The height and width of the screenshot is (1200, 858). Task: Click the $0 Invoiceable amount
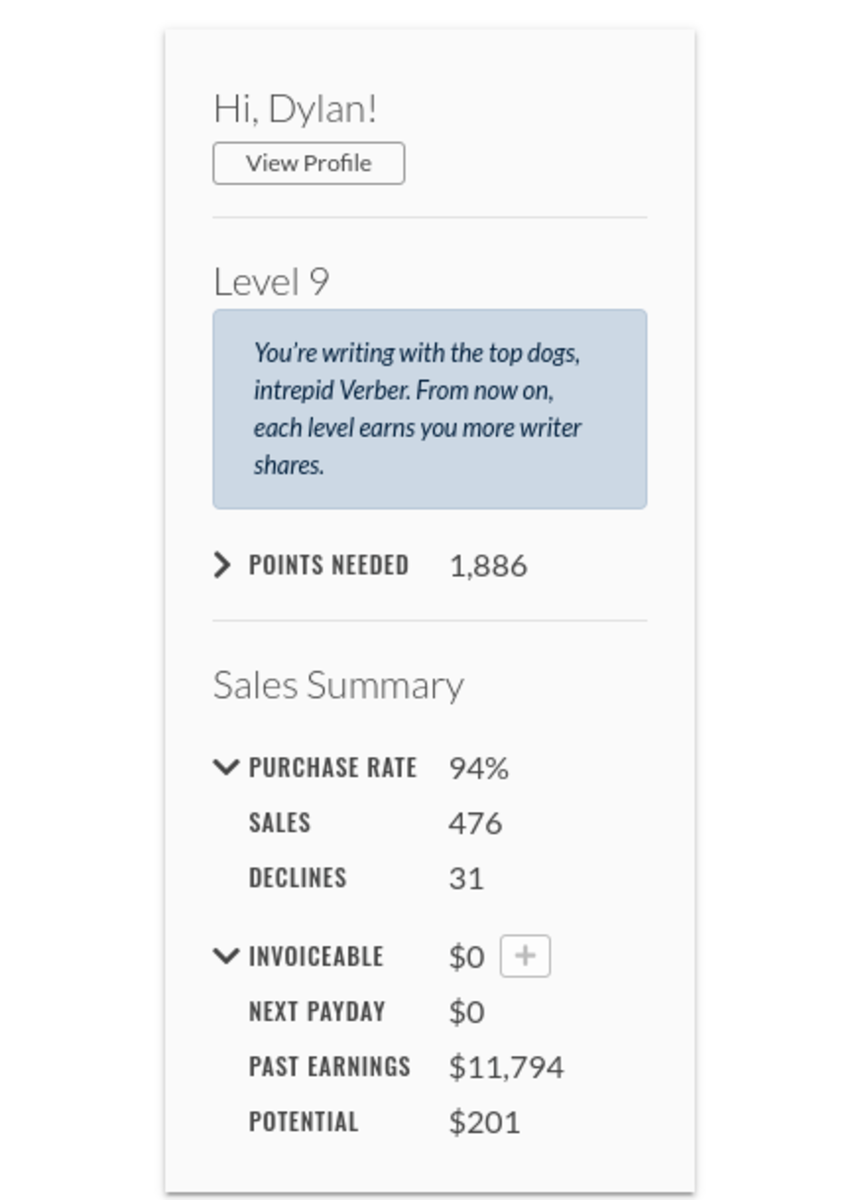(466, 955)
